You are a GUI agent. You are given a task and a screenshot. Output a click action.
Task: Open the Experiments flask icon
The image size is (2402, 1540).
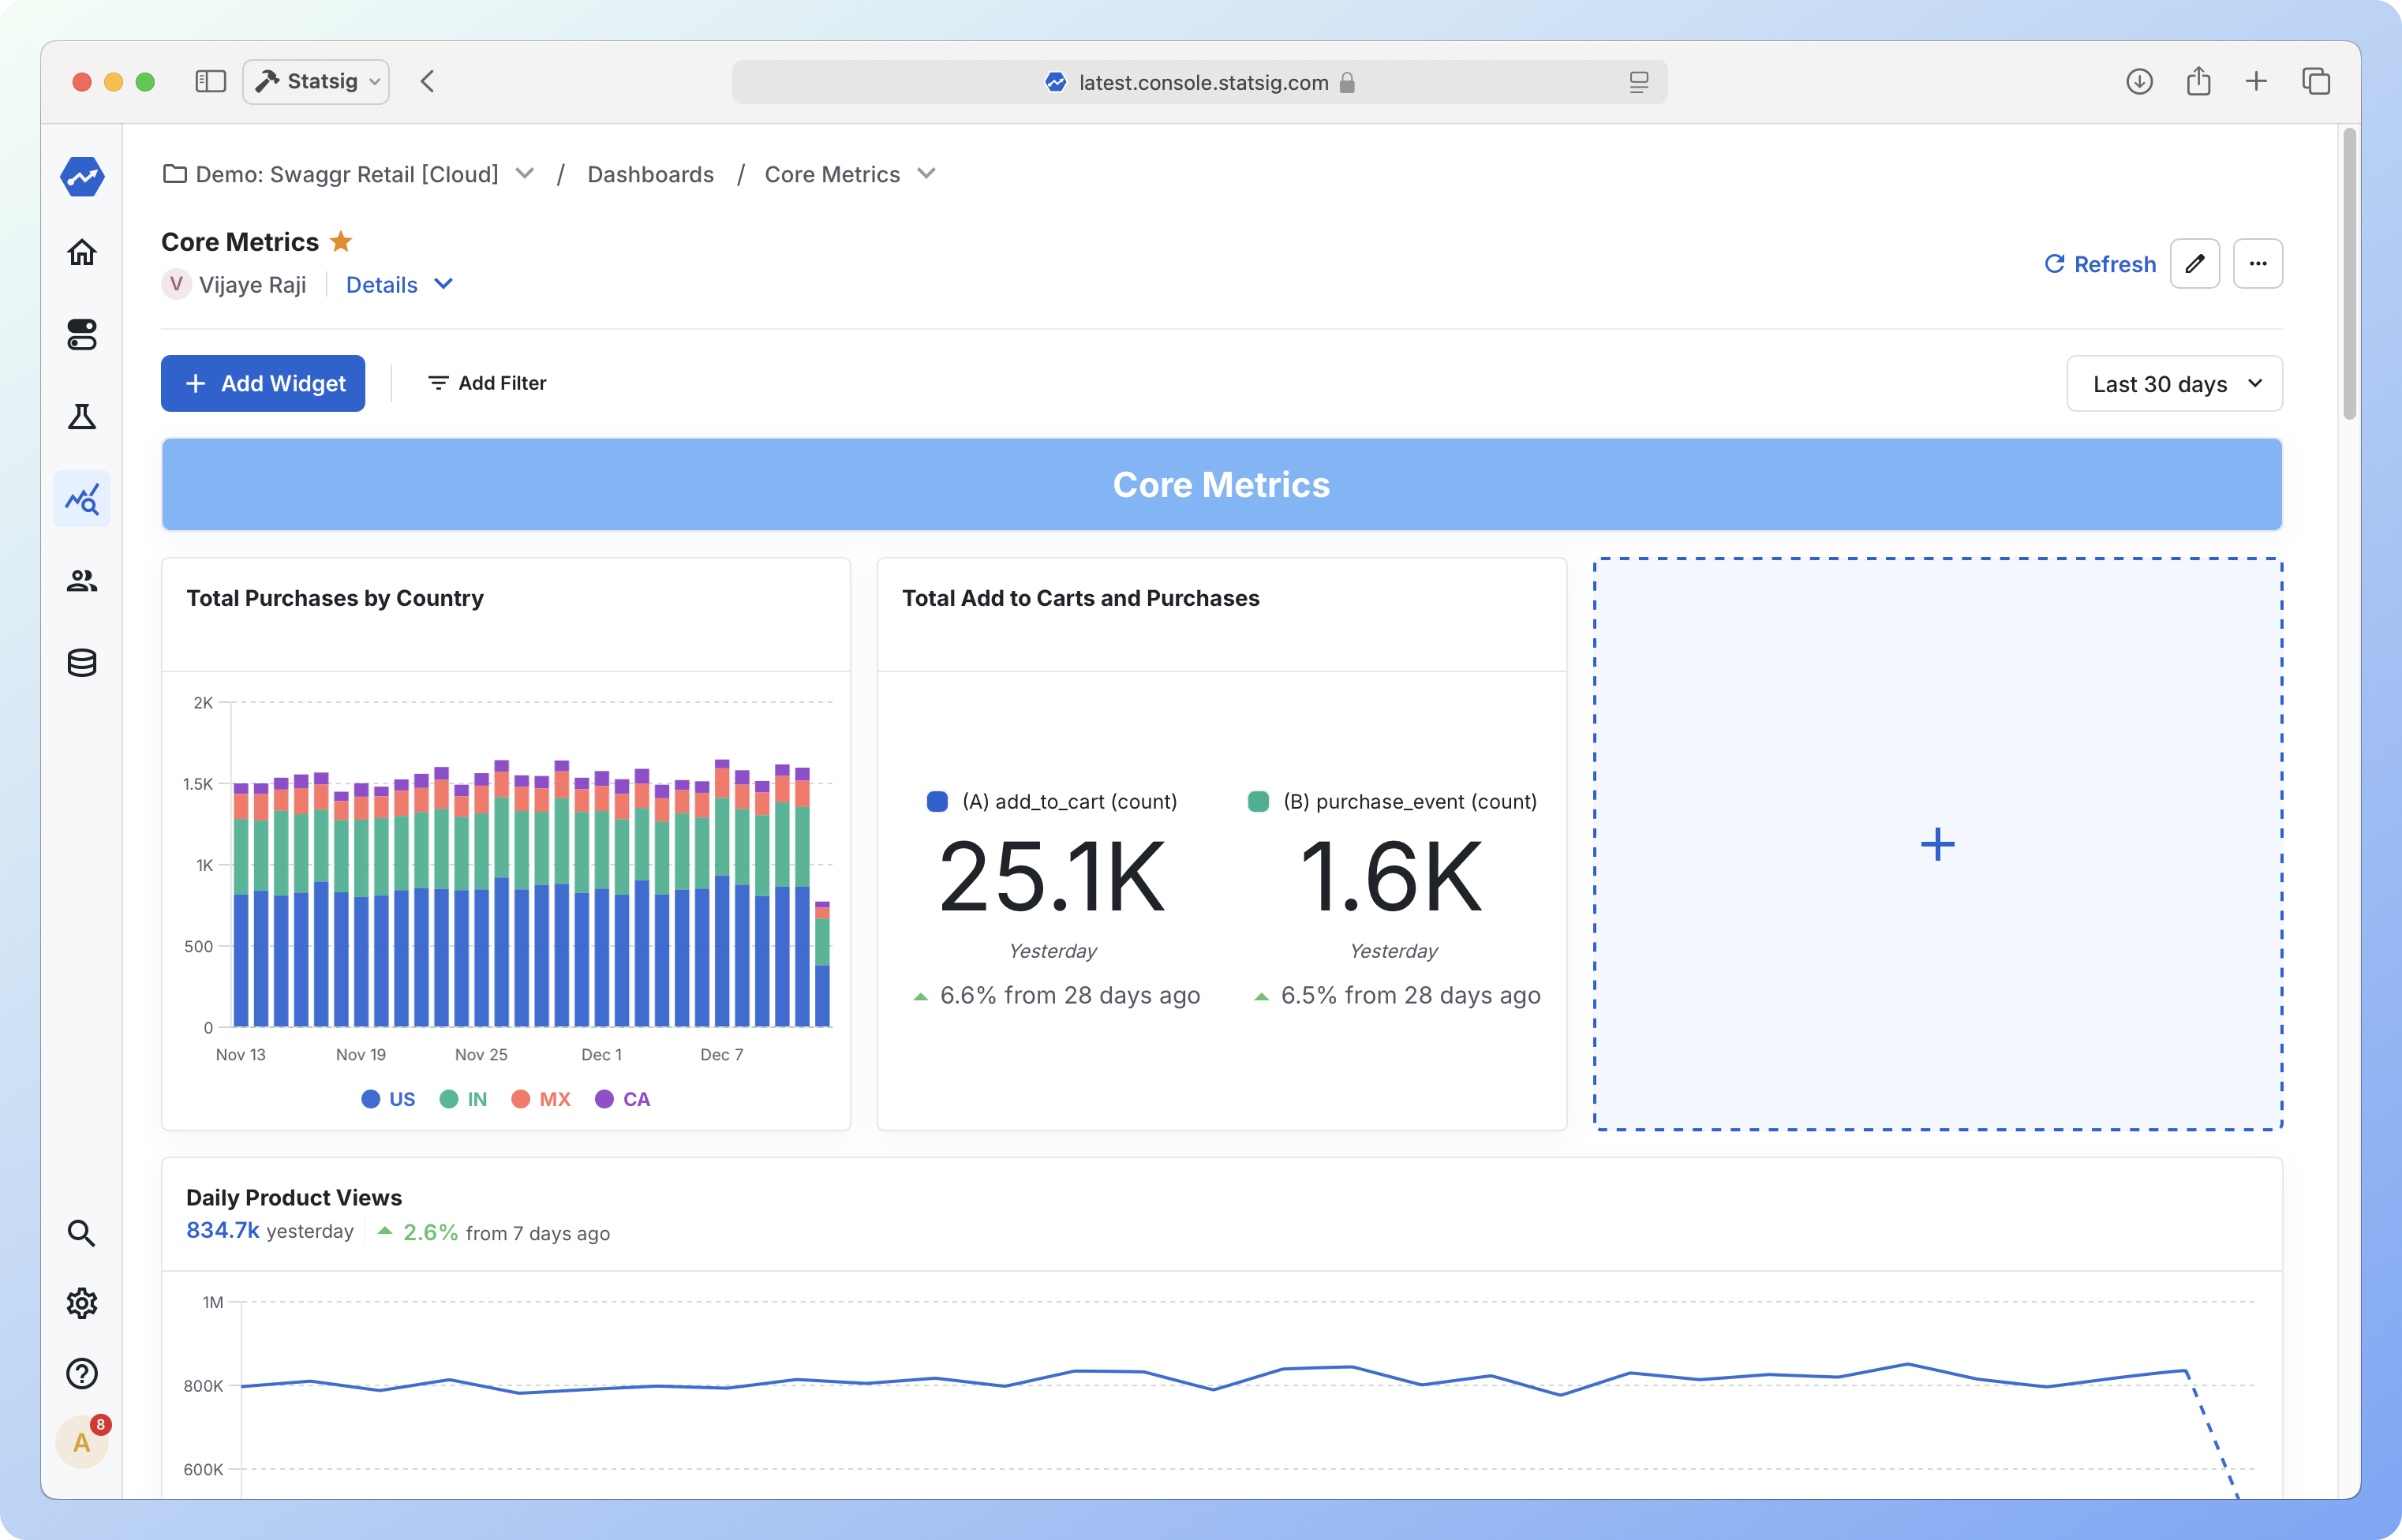click(82, 415)
